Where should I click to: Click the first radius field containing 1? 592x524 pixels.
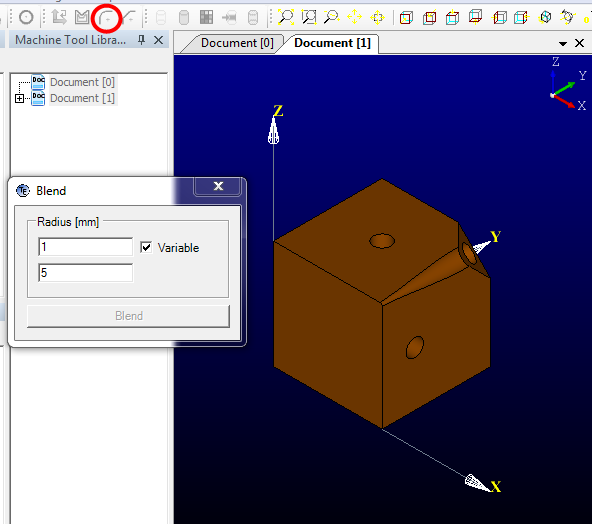tap(85, 247)
